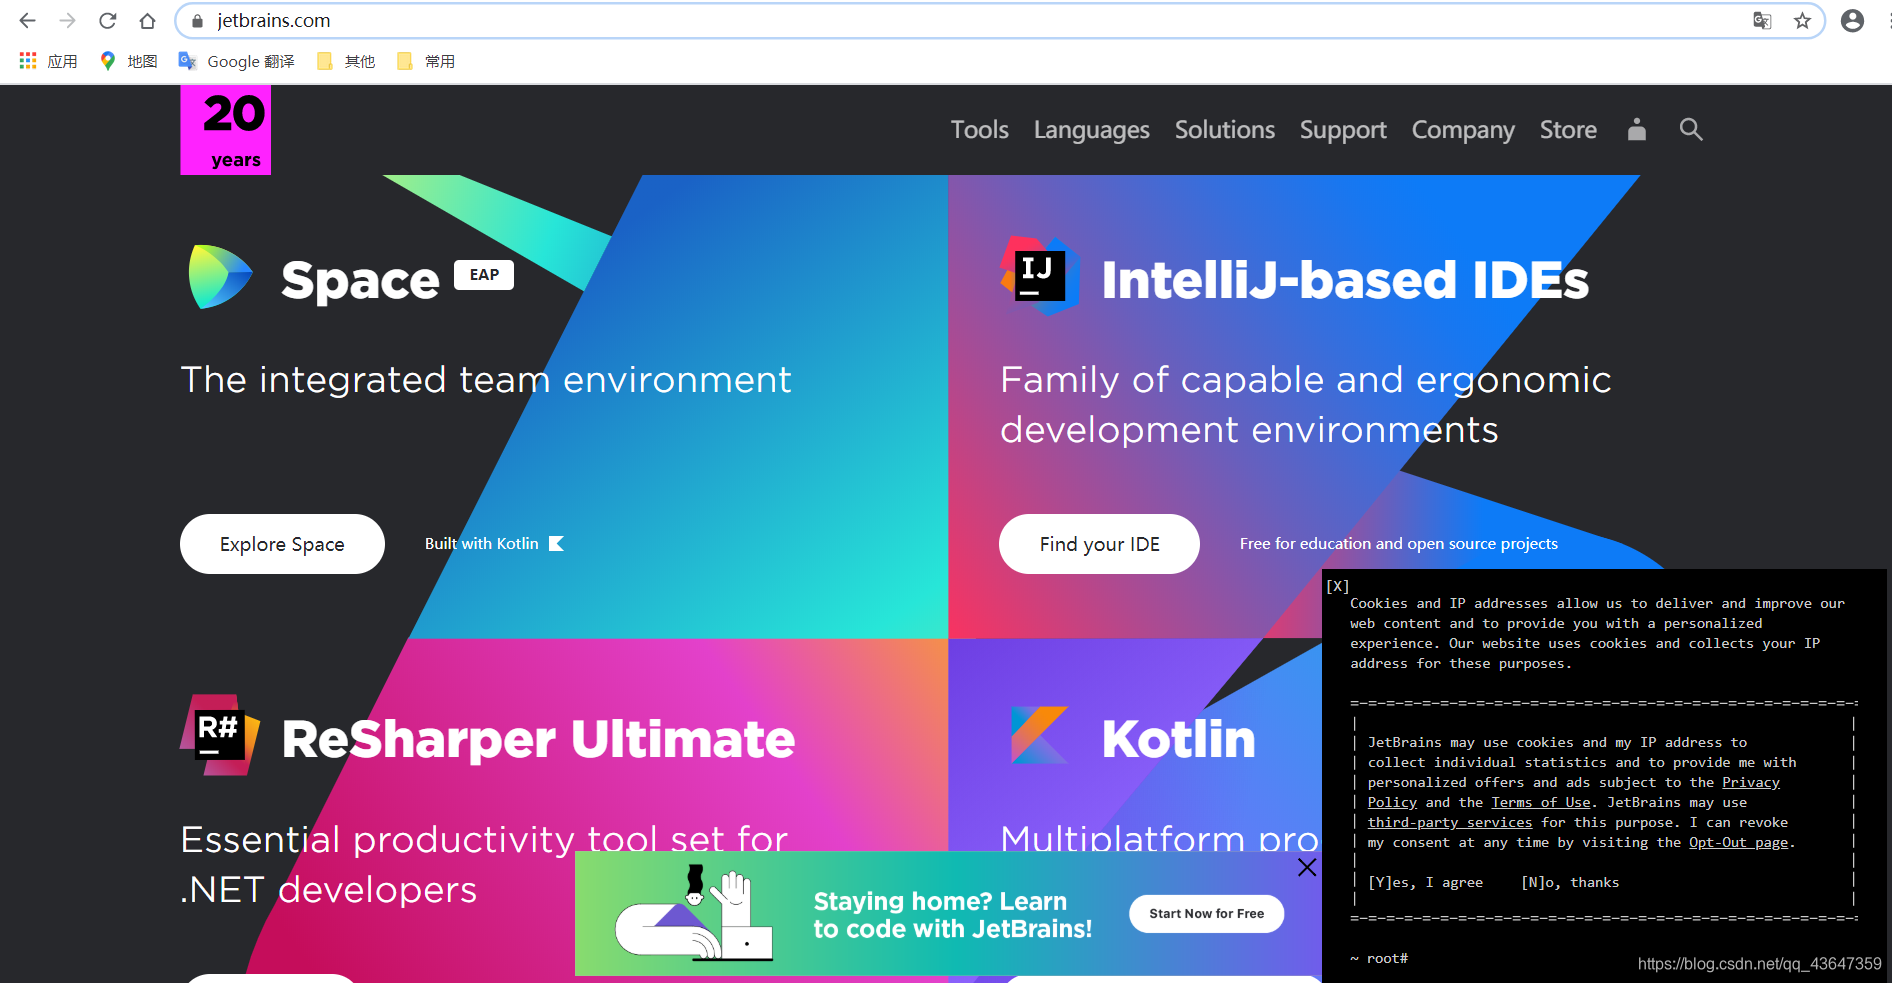Image resolution: width=1892 pixels, height=983 pixels.
Task: Click the Find your IDE button
Action: point(1099,544)
